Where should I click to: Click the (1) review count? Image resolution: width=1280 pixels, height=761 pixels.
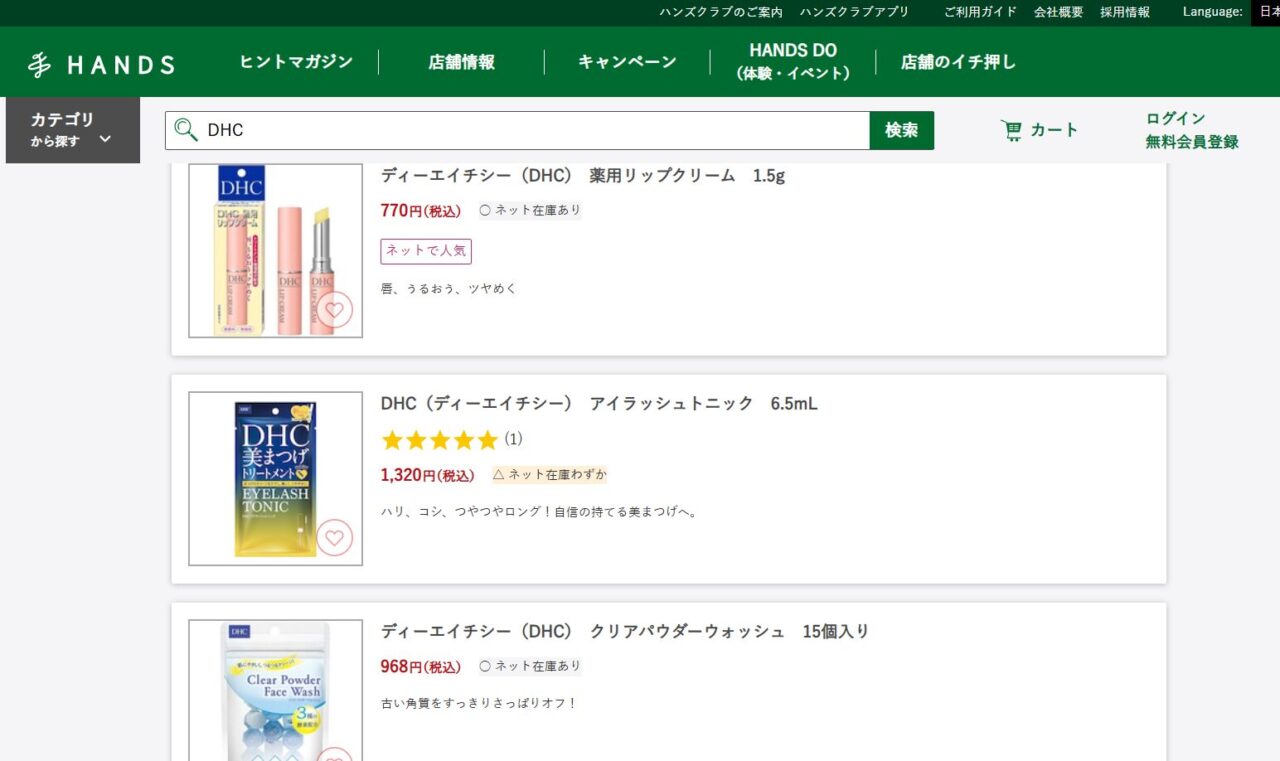pos(513,439)
